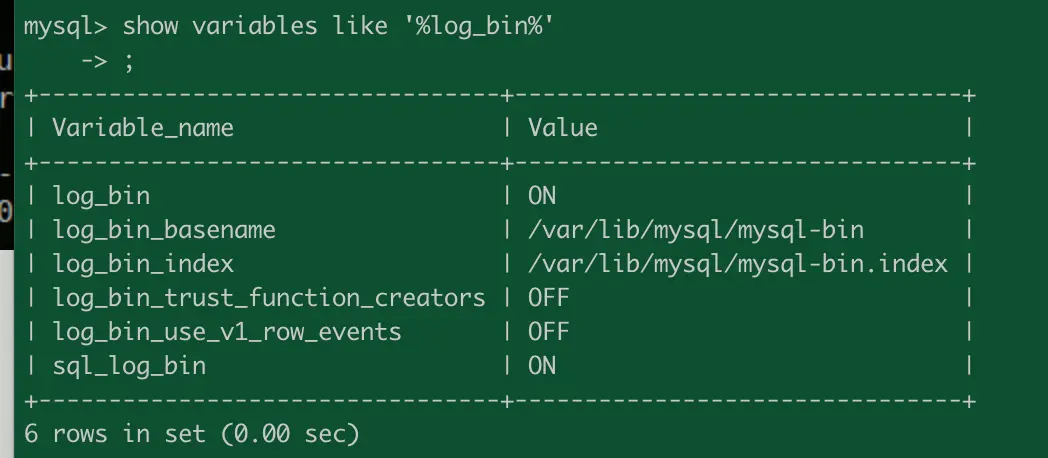Viewport: 1048px width, 458px height.
Task: Click the ON value for log_bin
Action: [542, 196]
